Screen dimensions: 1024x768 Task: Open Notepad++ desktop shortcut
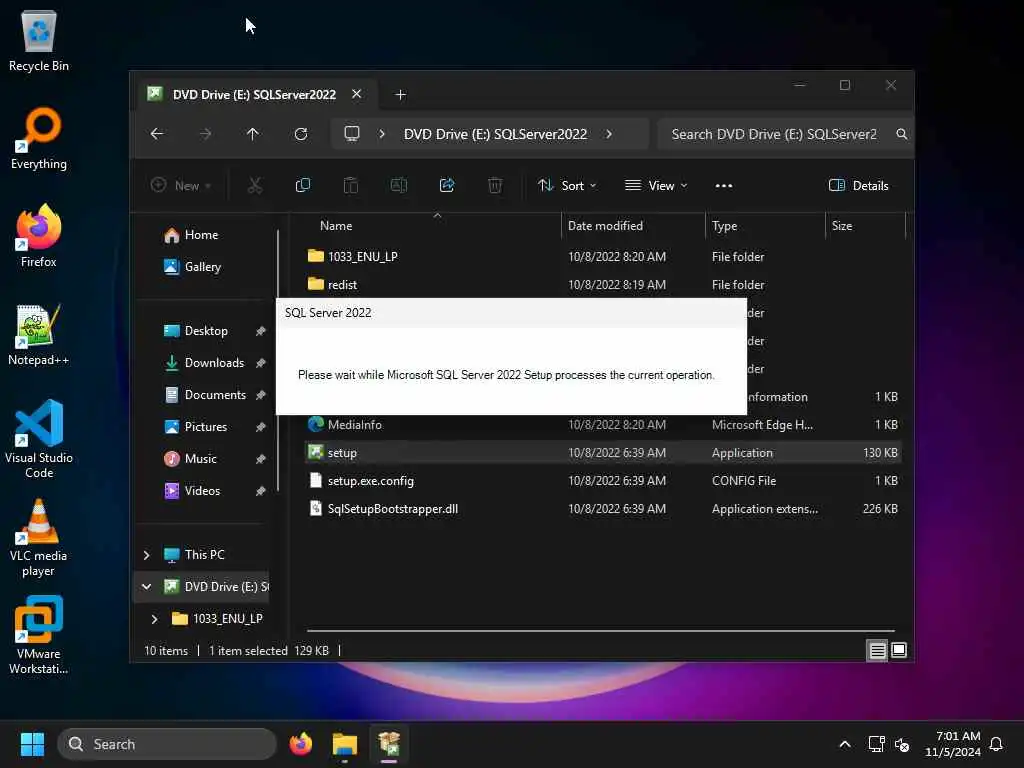(39, 334)
